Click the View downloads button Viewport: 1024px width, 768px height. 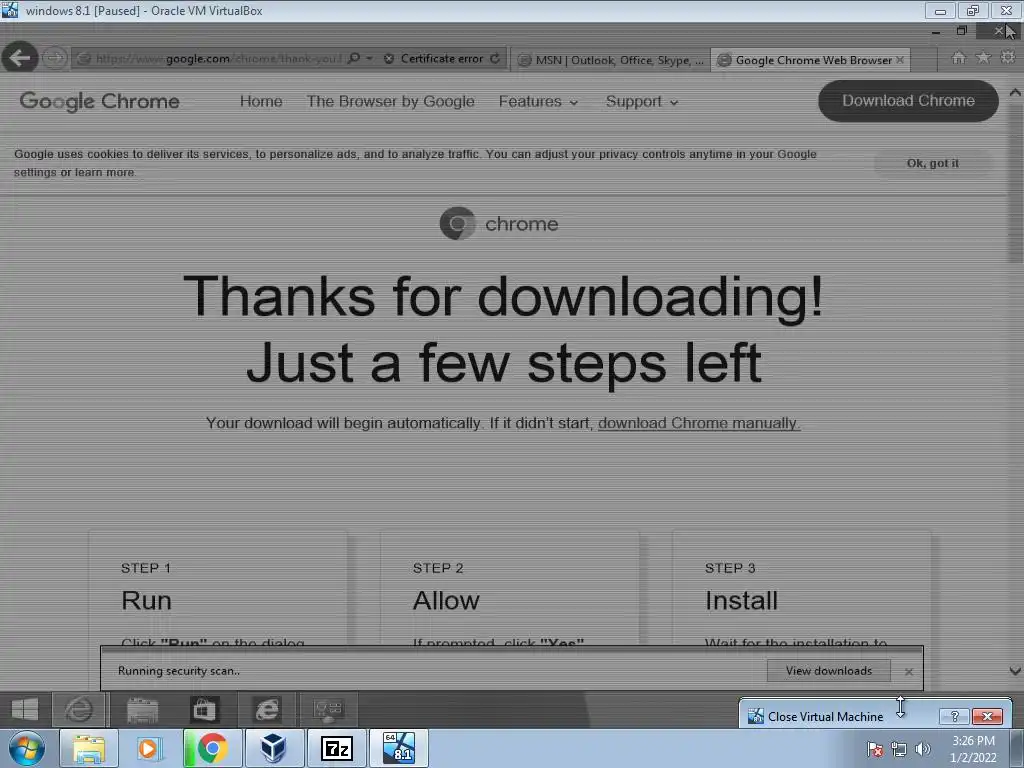829,671
